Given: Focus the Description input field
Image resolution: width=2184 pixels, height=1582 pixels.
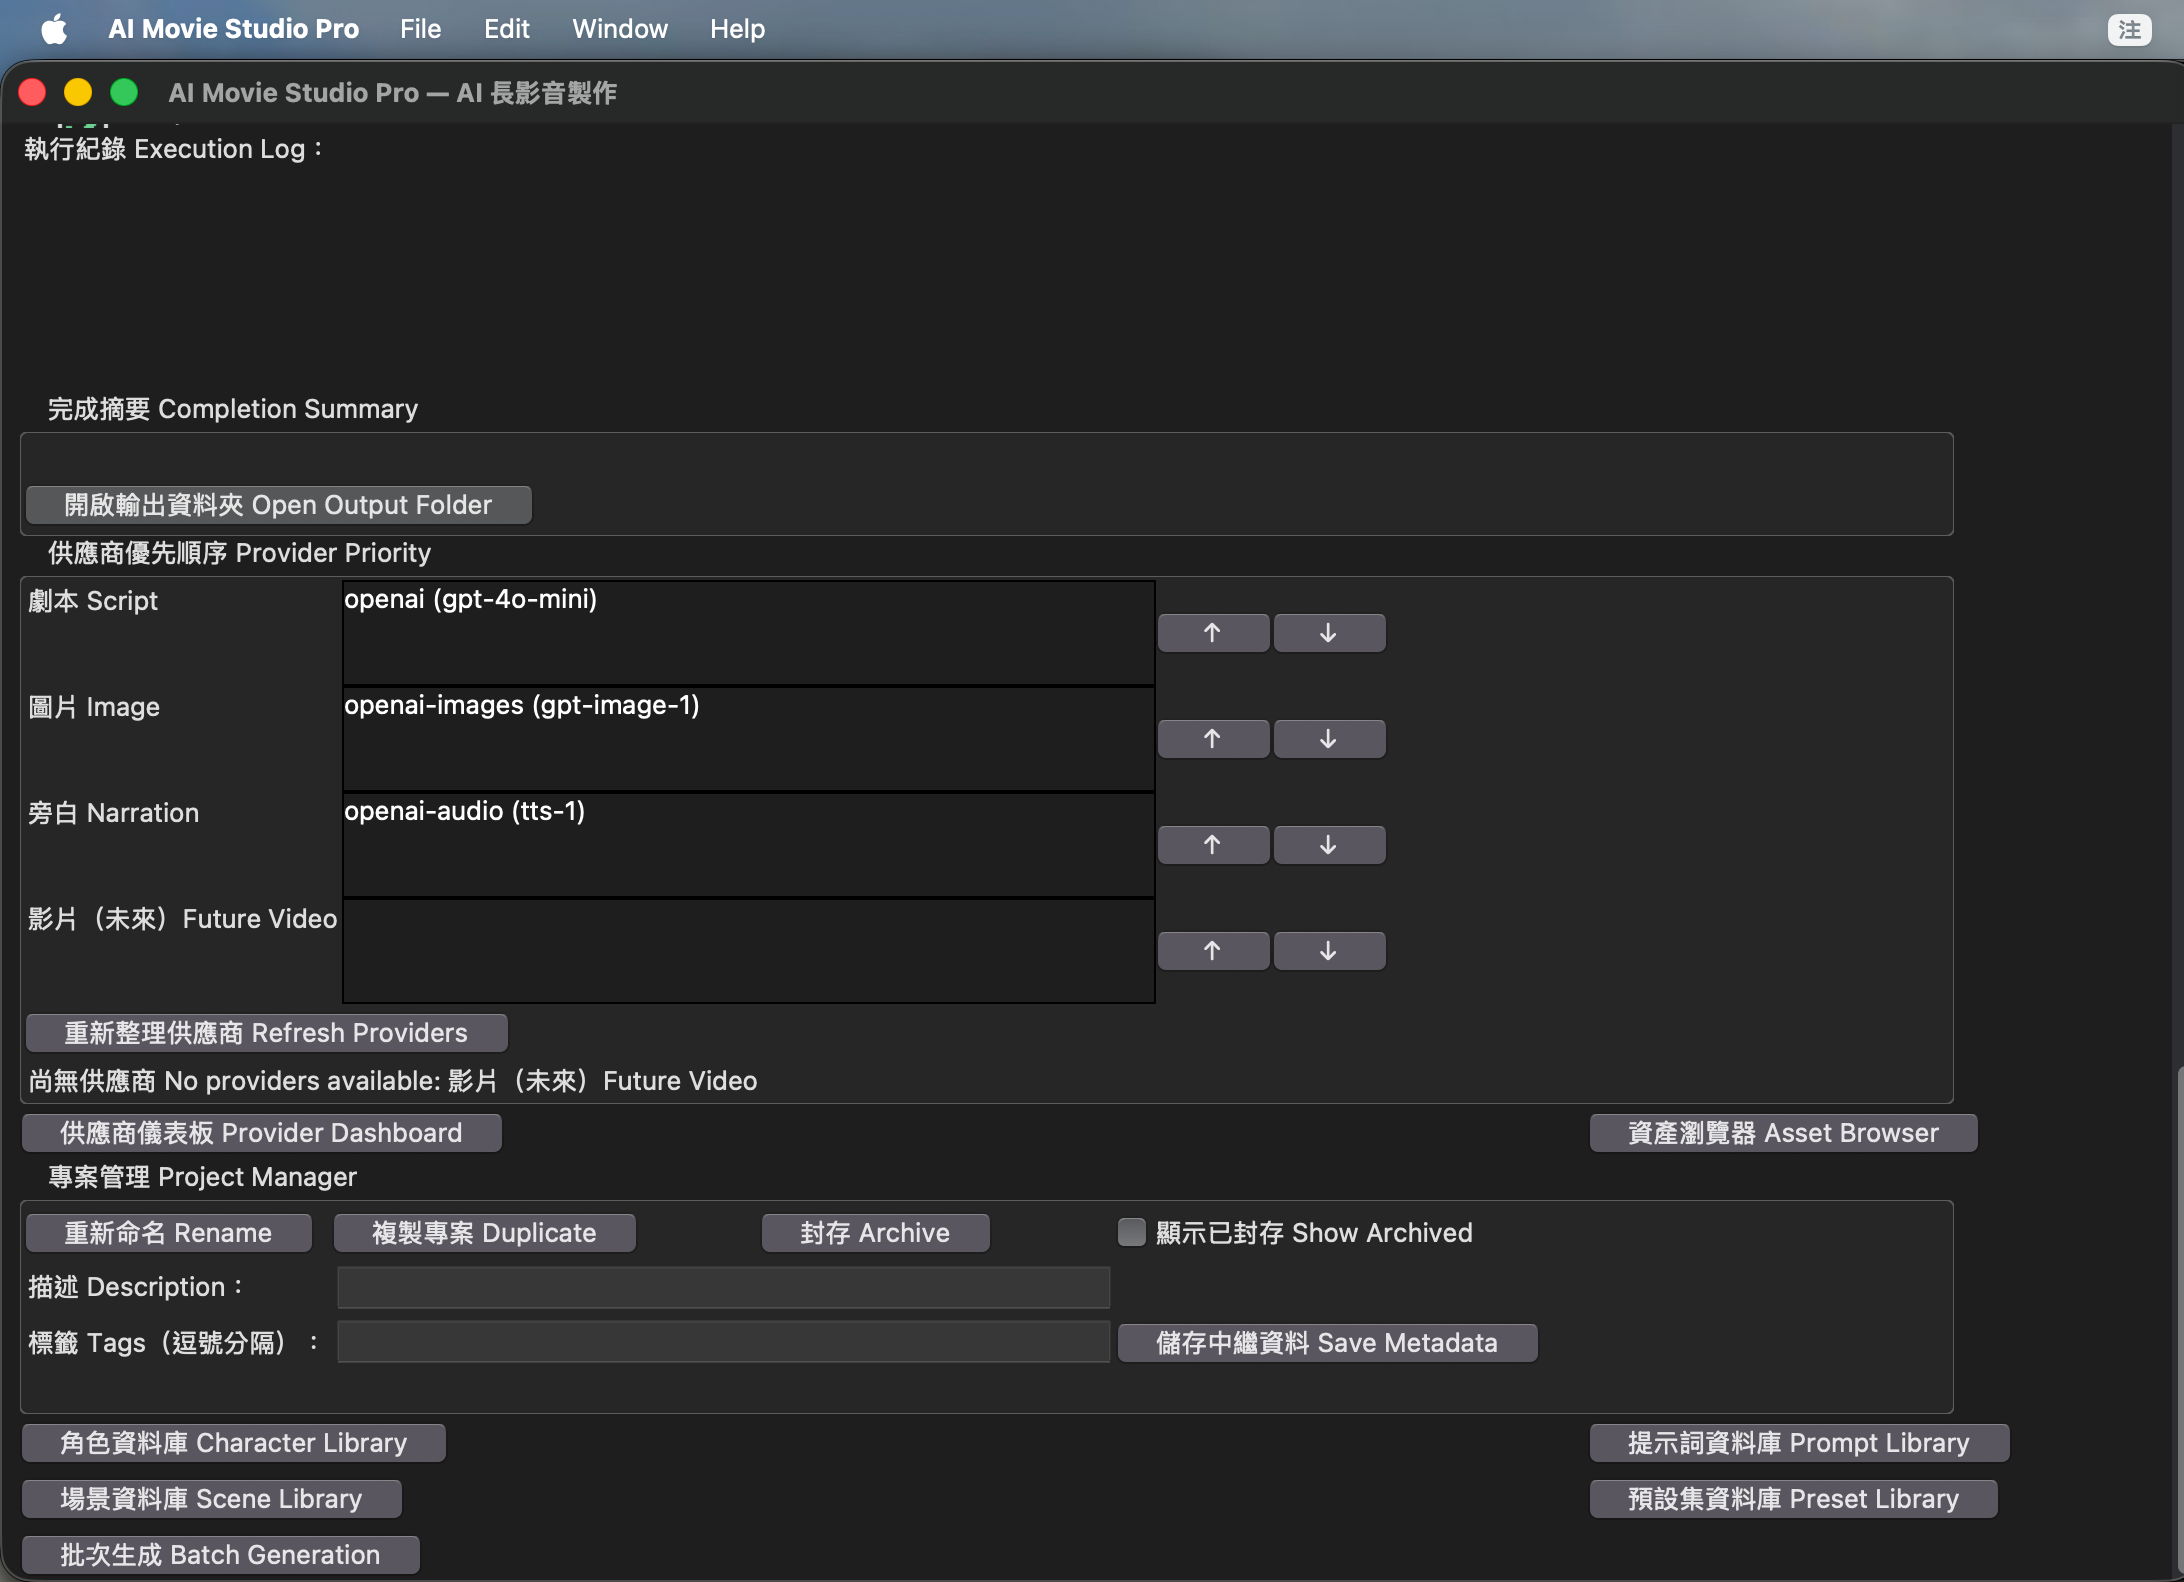Looking at the screenshot, I should [723, 1287].
